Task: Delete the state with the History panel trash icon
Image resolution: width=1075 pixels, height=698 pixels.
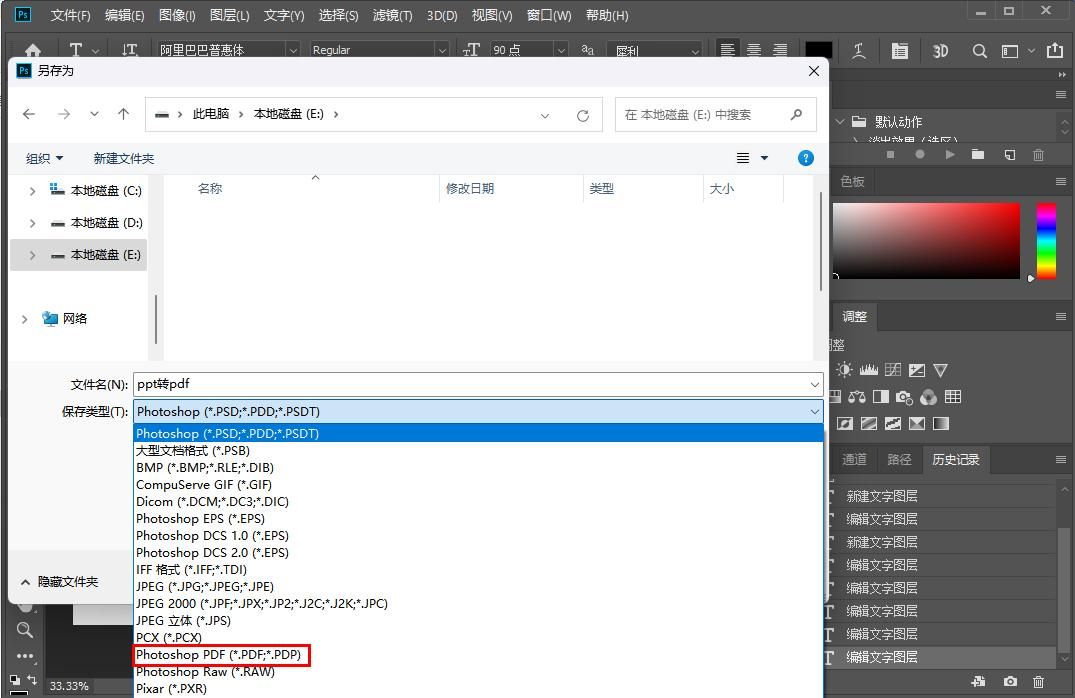Action: click(x=1039, y=682)
